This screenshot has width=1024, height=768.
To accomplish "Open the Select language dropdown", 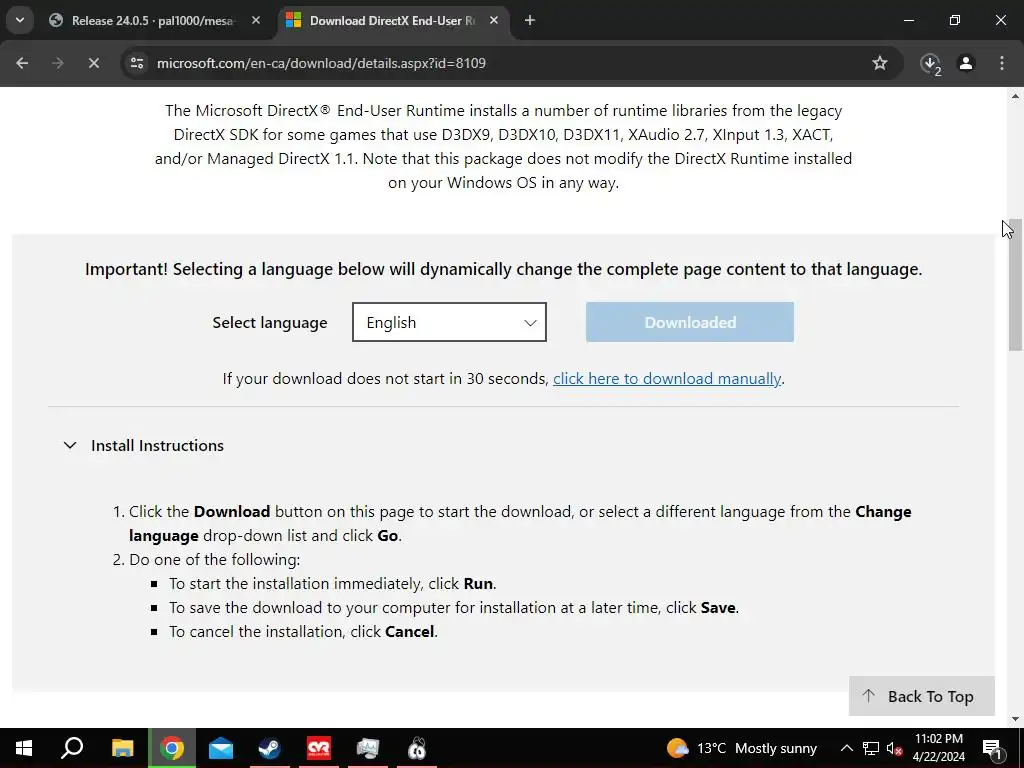I will (449, 322).
